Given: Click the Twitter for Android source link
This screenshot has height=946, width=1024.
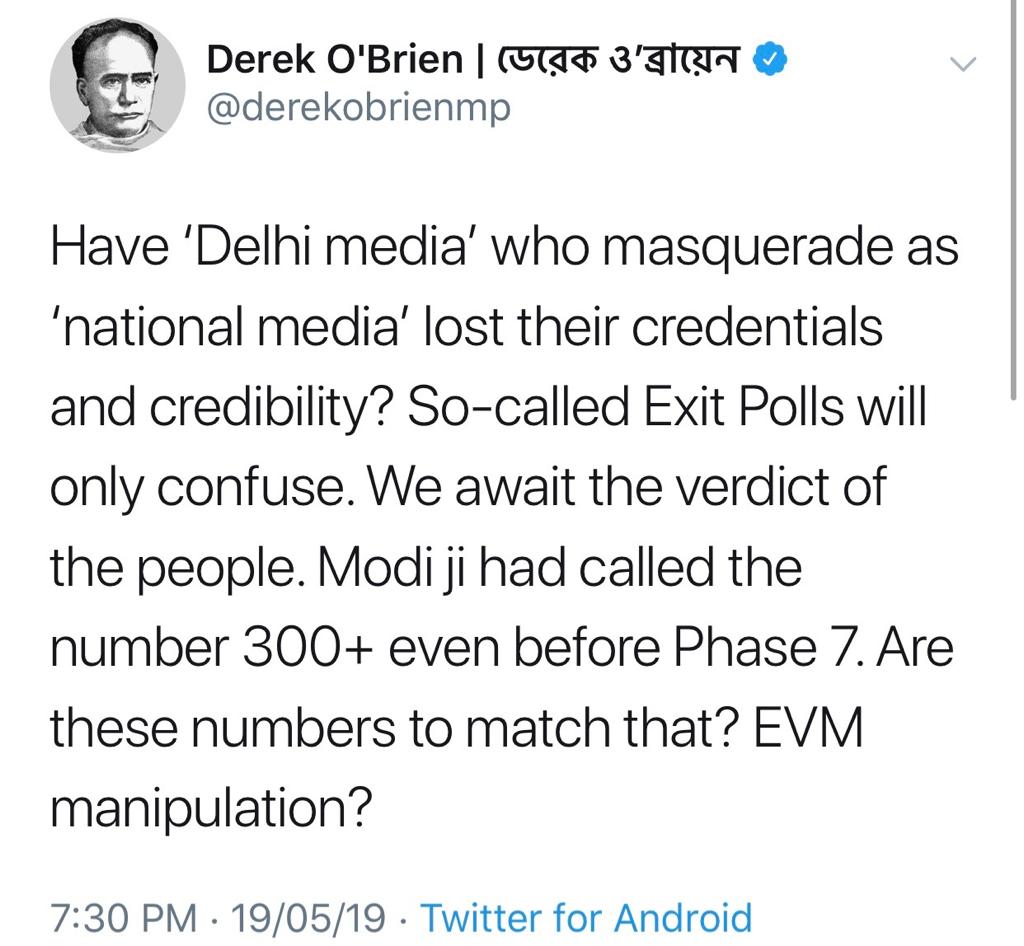Looking at the screenshot, I should pyautogui.click(x=586, y=917).
